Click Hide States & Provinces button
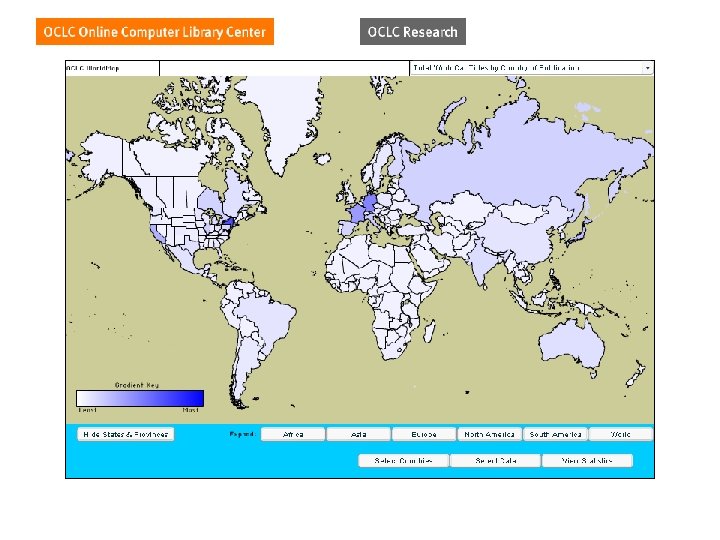Viewport: 720px width, 540px height. (125, 434)
